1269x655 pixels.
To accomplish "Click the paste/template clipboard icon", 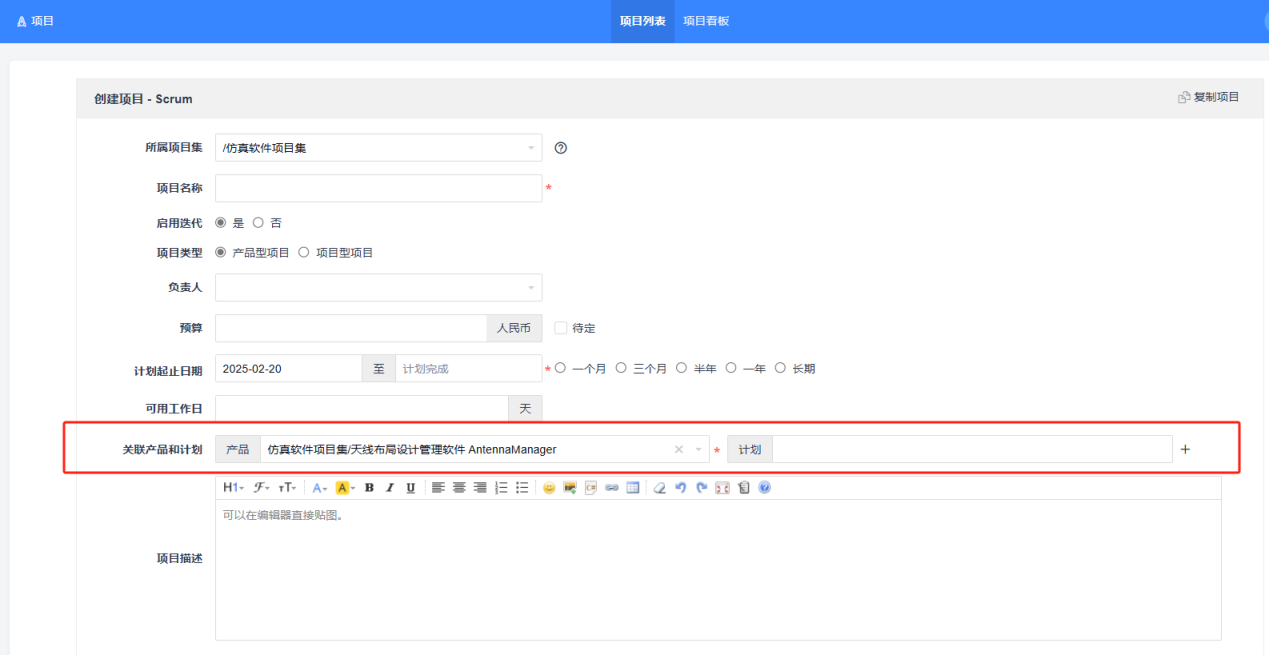I will (743, 488).
